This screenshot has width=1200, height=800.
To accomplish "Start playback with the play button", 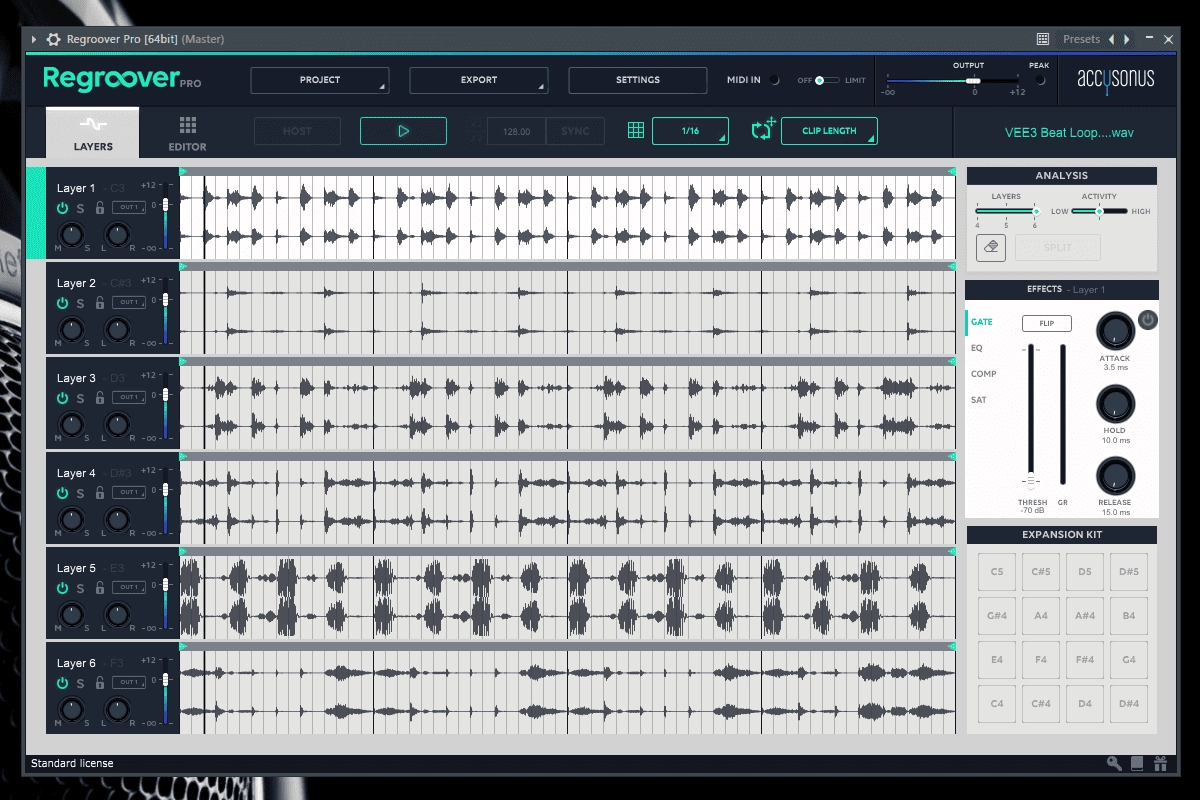I will pyautogui.click(x=404, y=131).
